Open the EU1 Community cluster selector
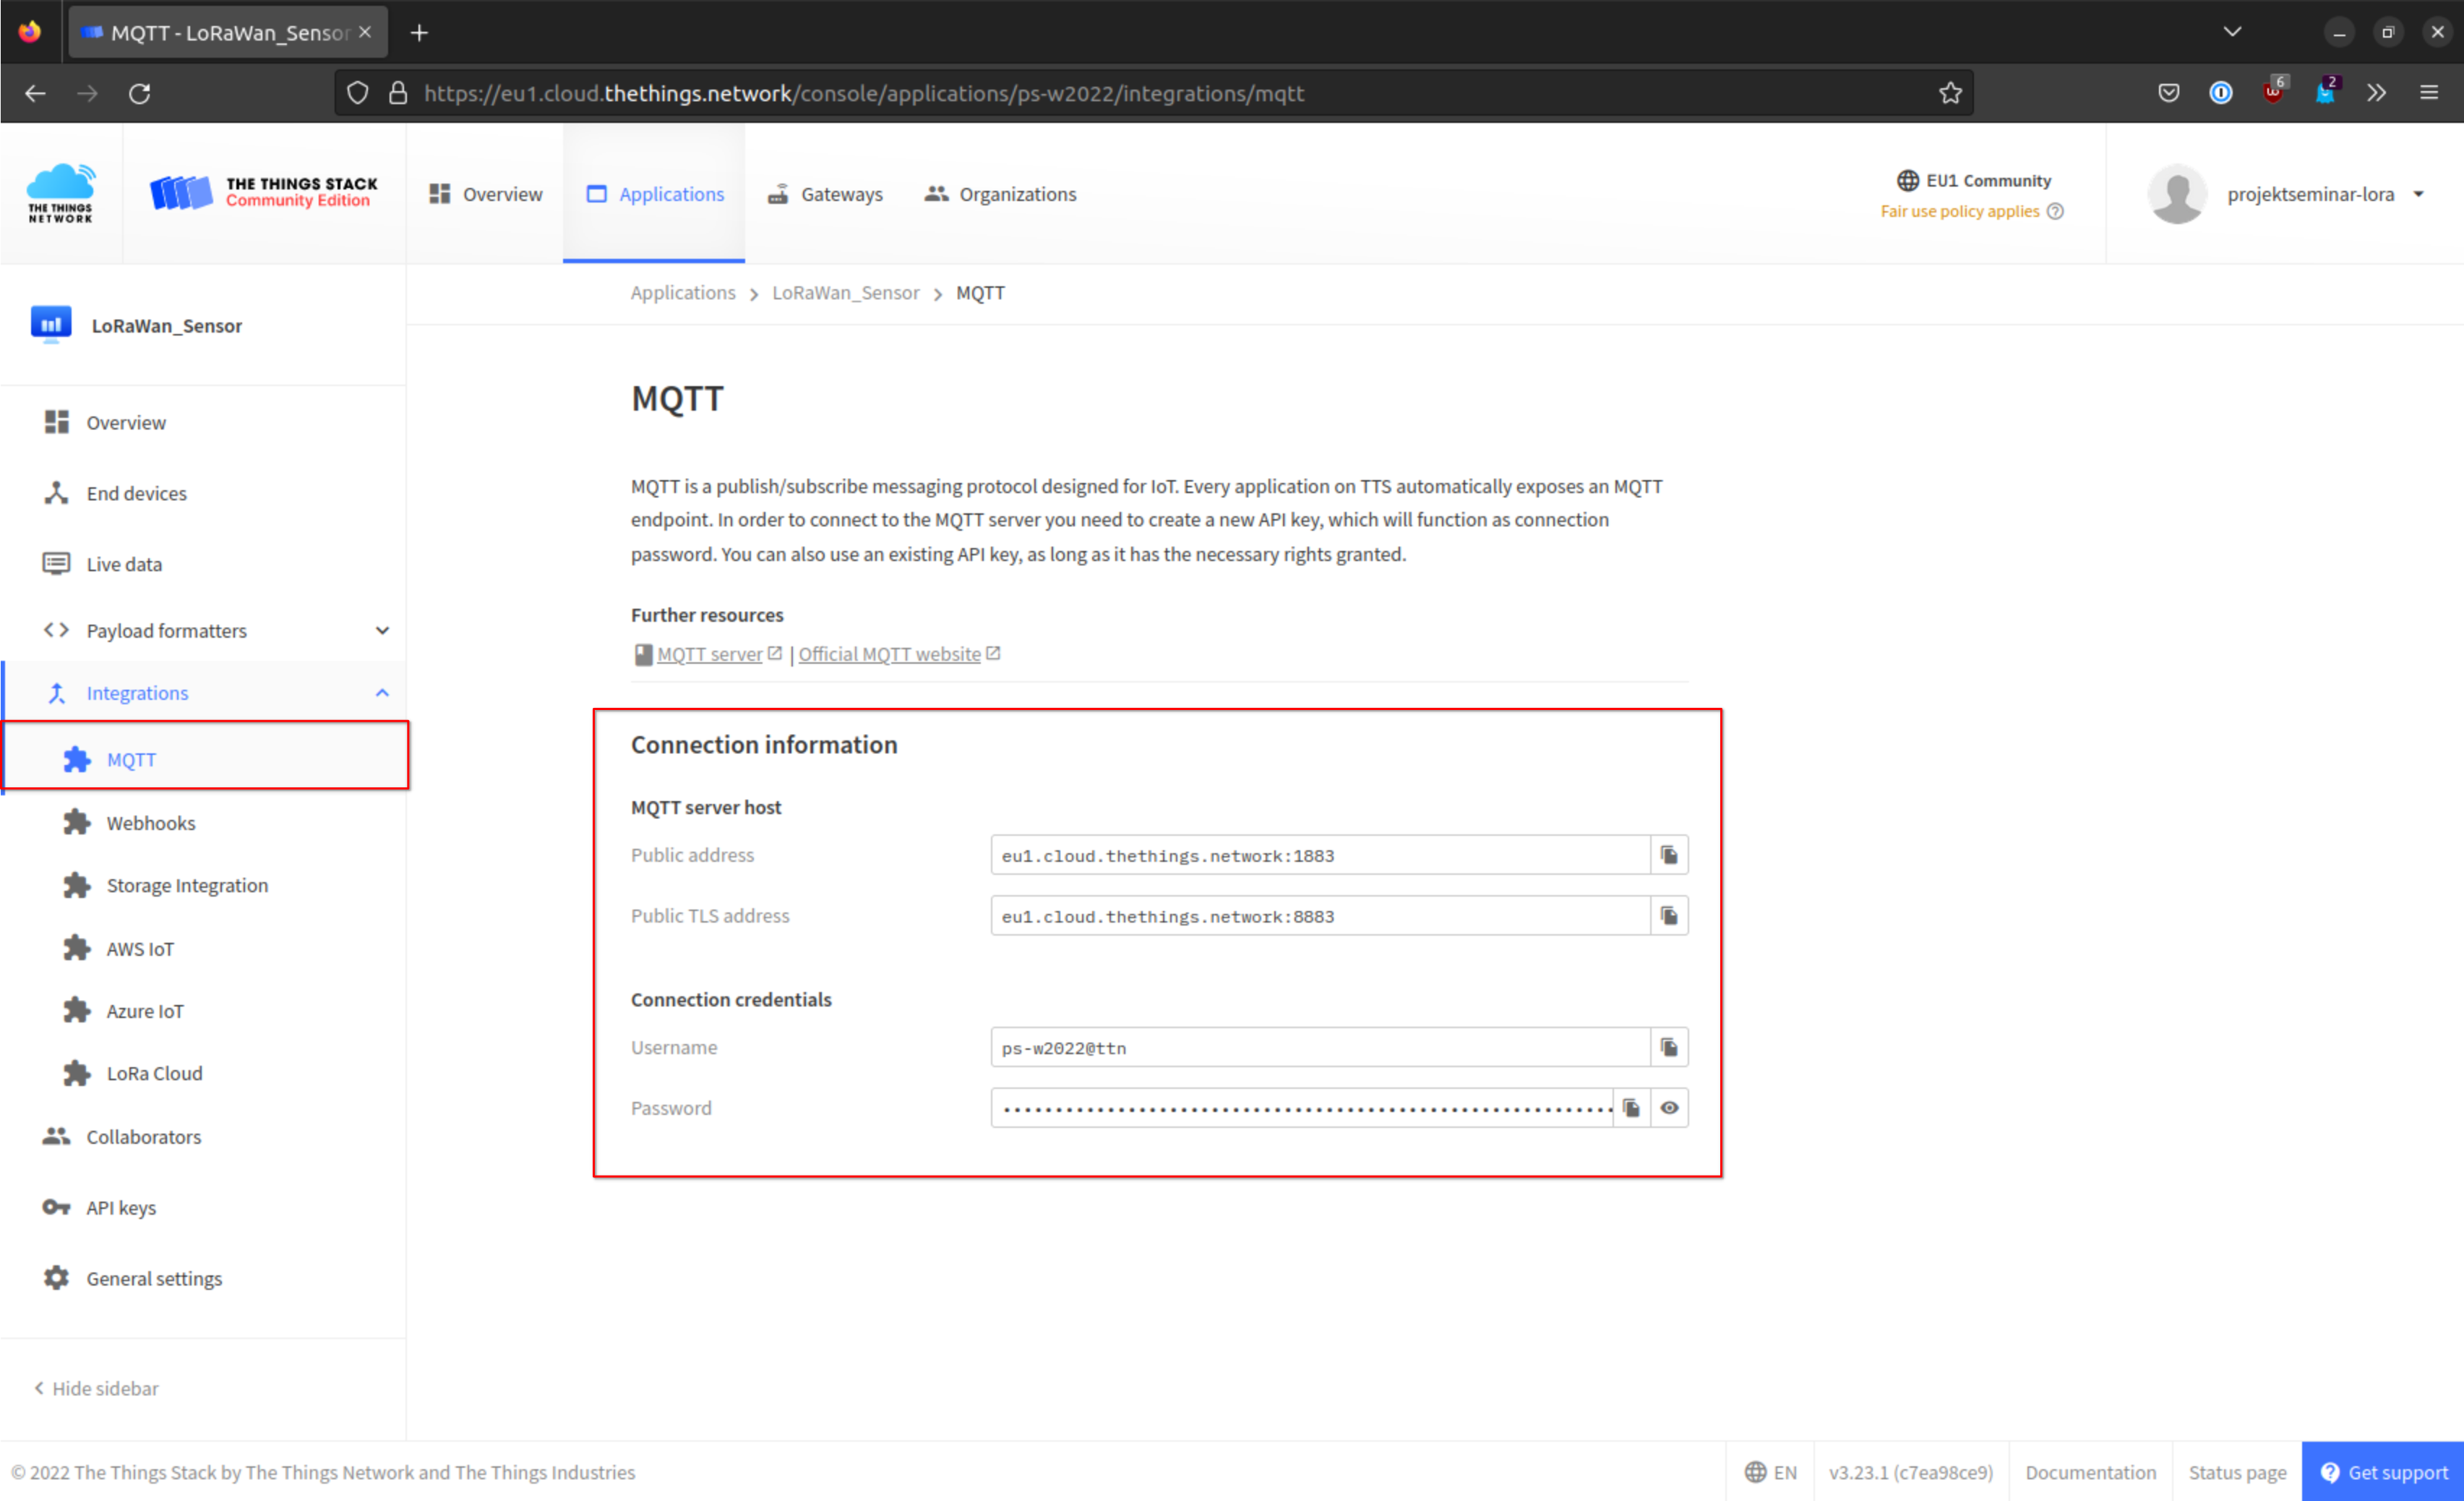The height and width of the screenshot is (1501, 2464). (1973, 180)
